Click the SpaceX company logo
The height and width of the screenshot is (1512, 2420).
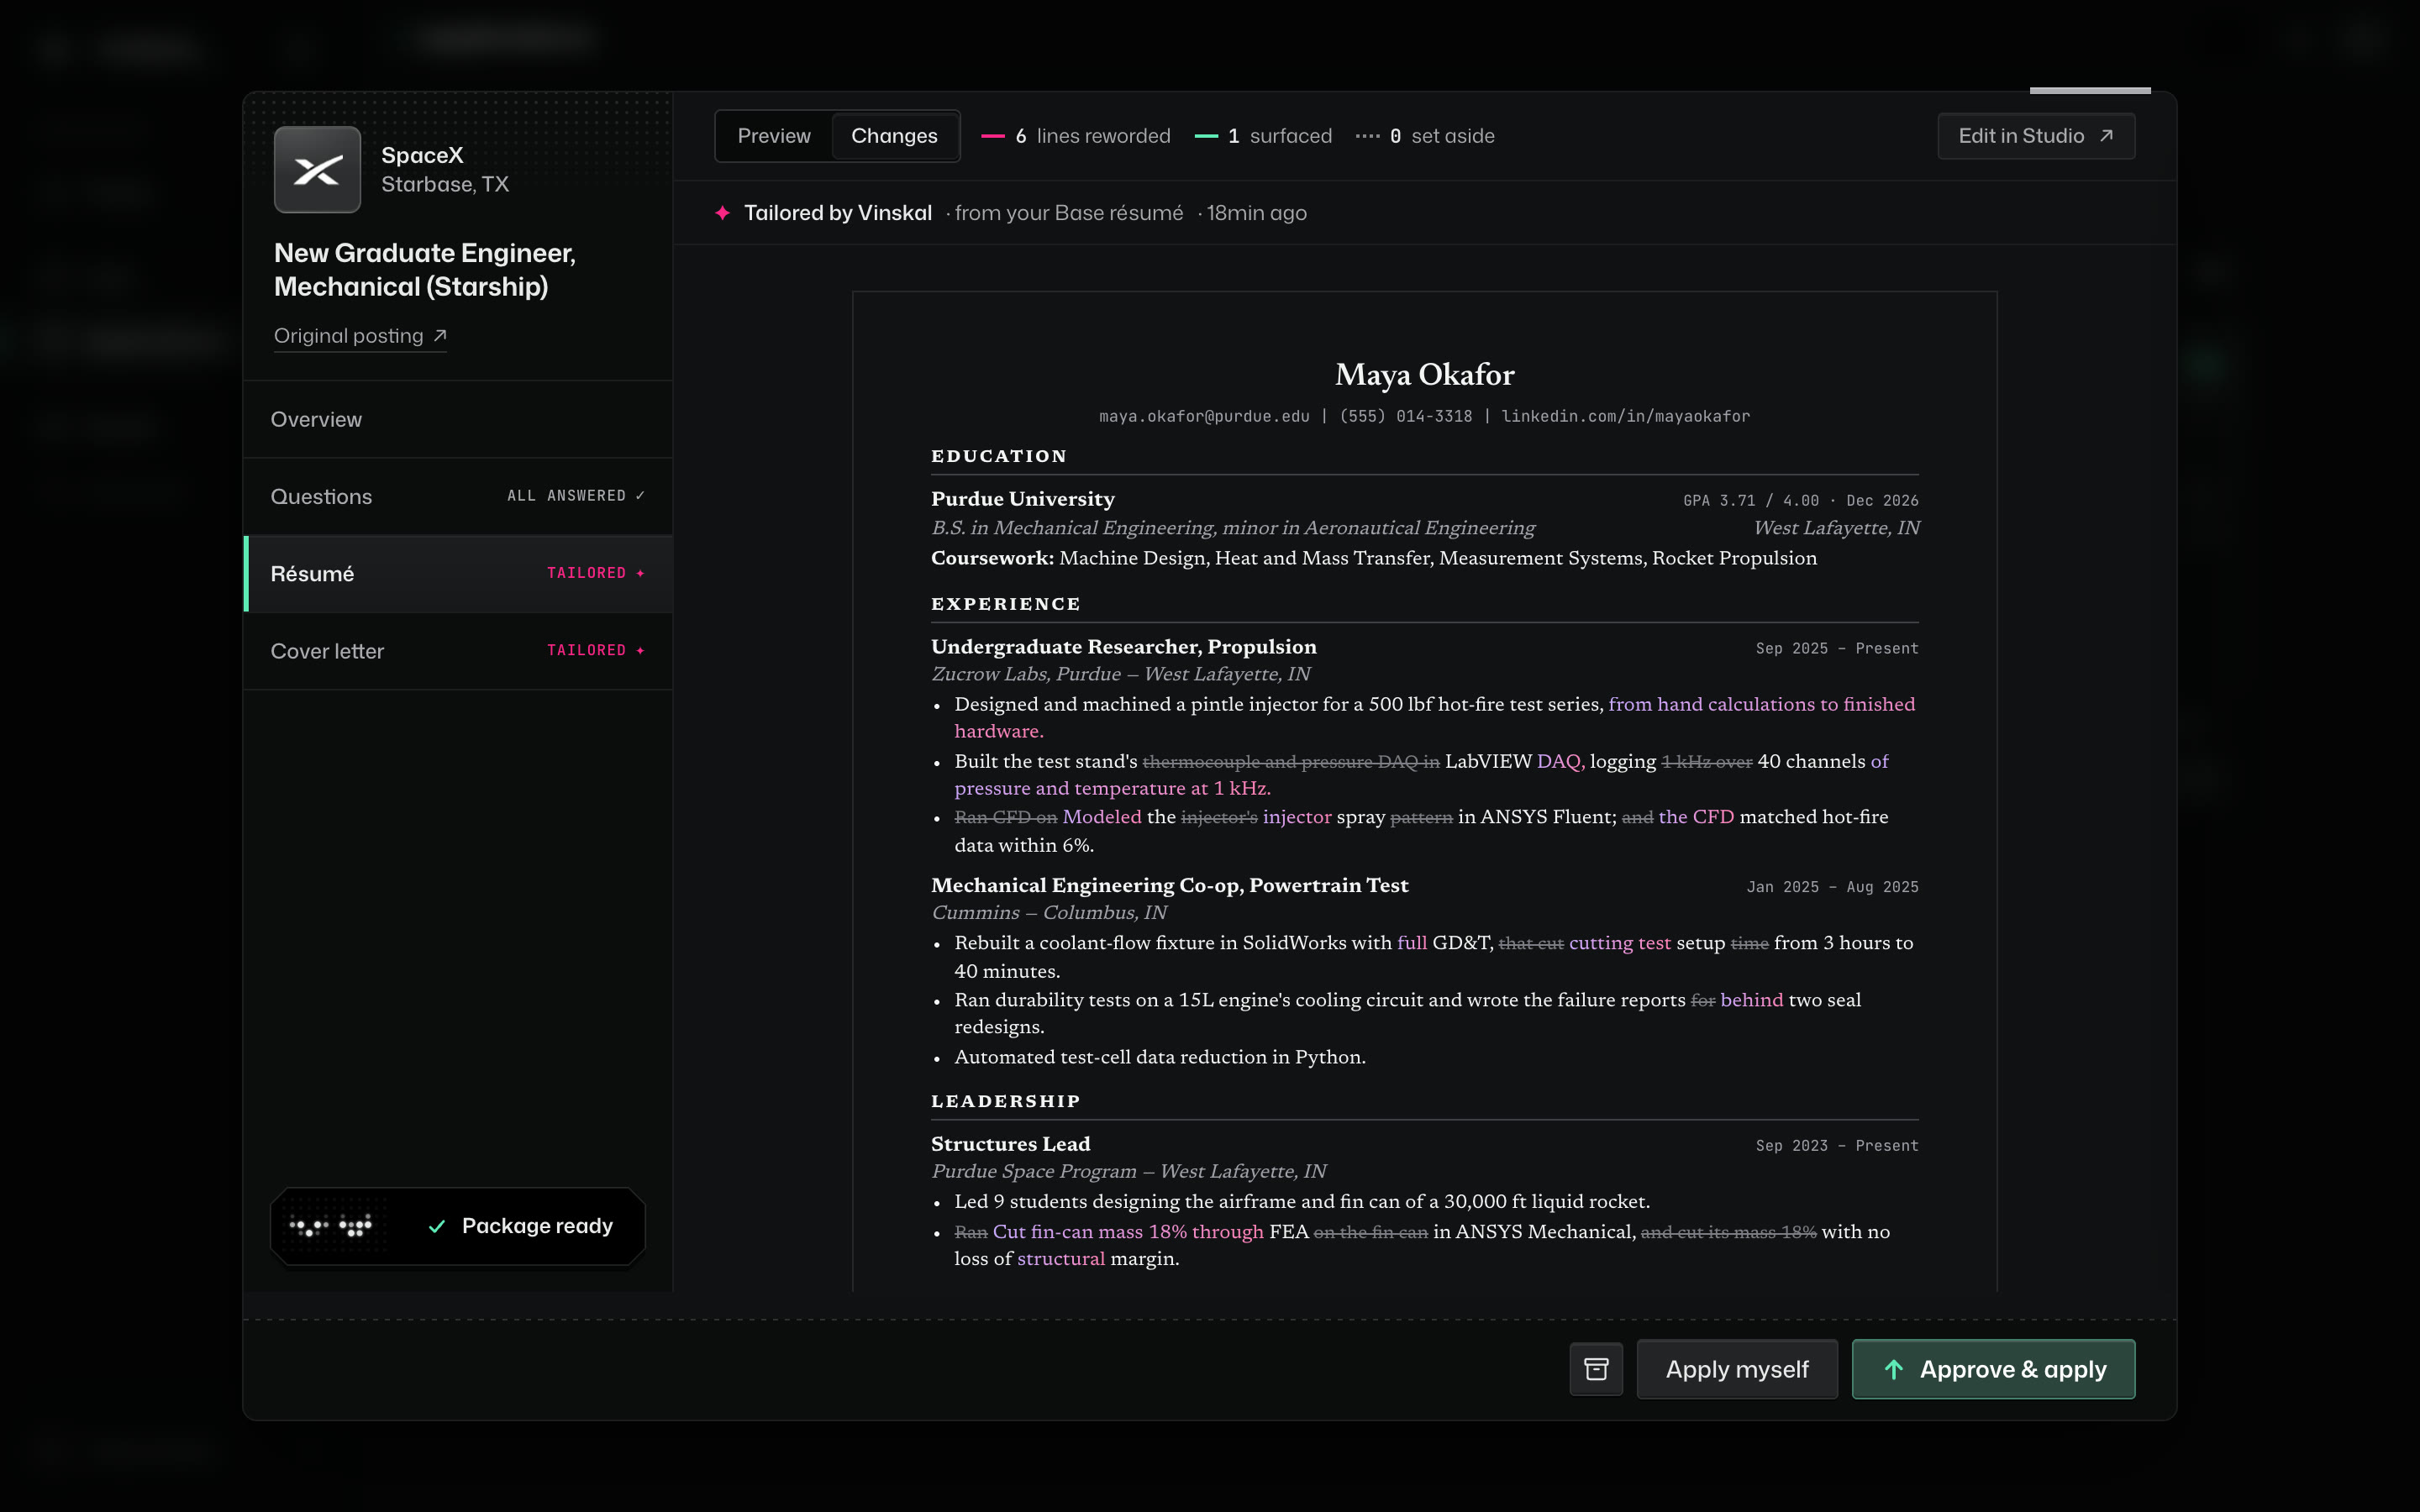point(317,170)
